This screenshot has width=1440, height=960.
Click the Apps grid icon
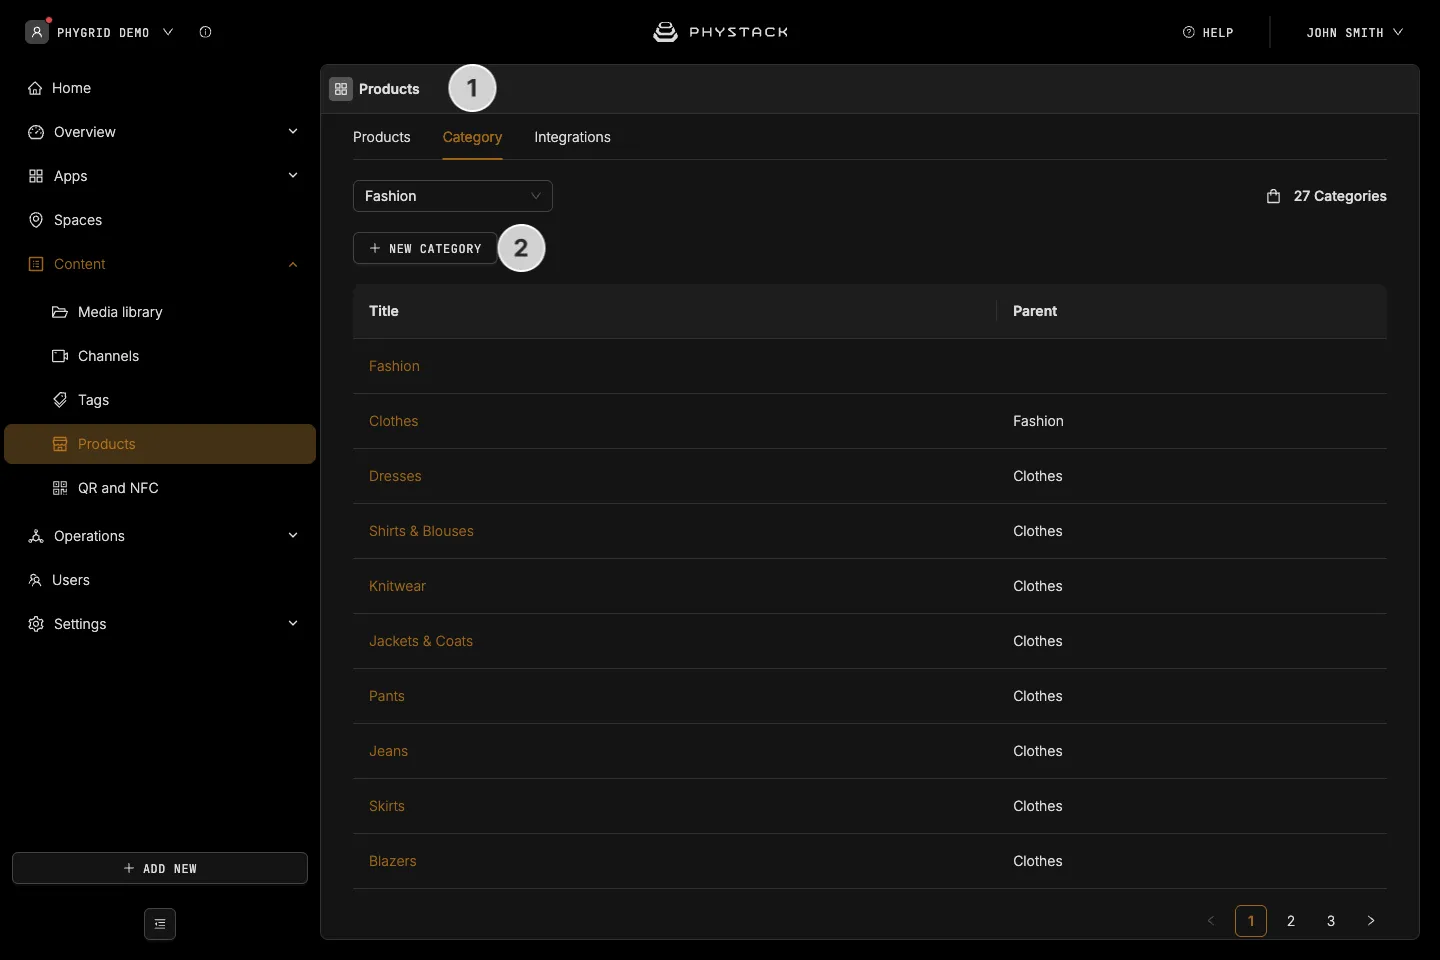tap(36, 176)
